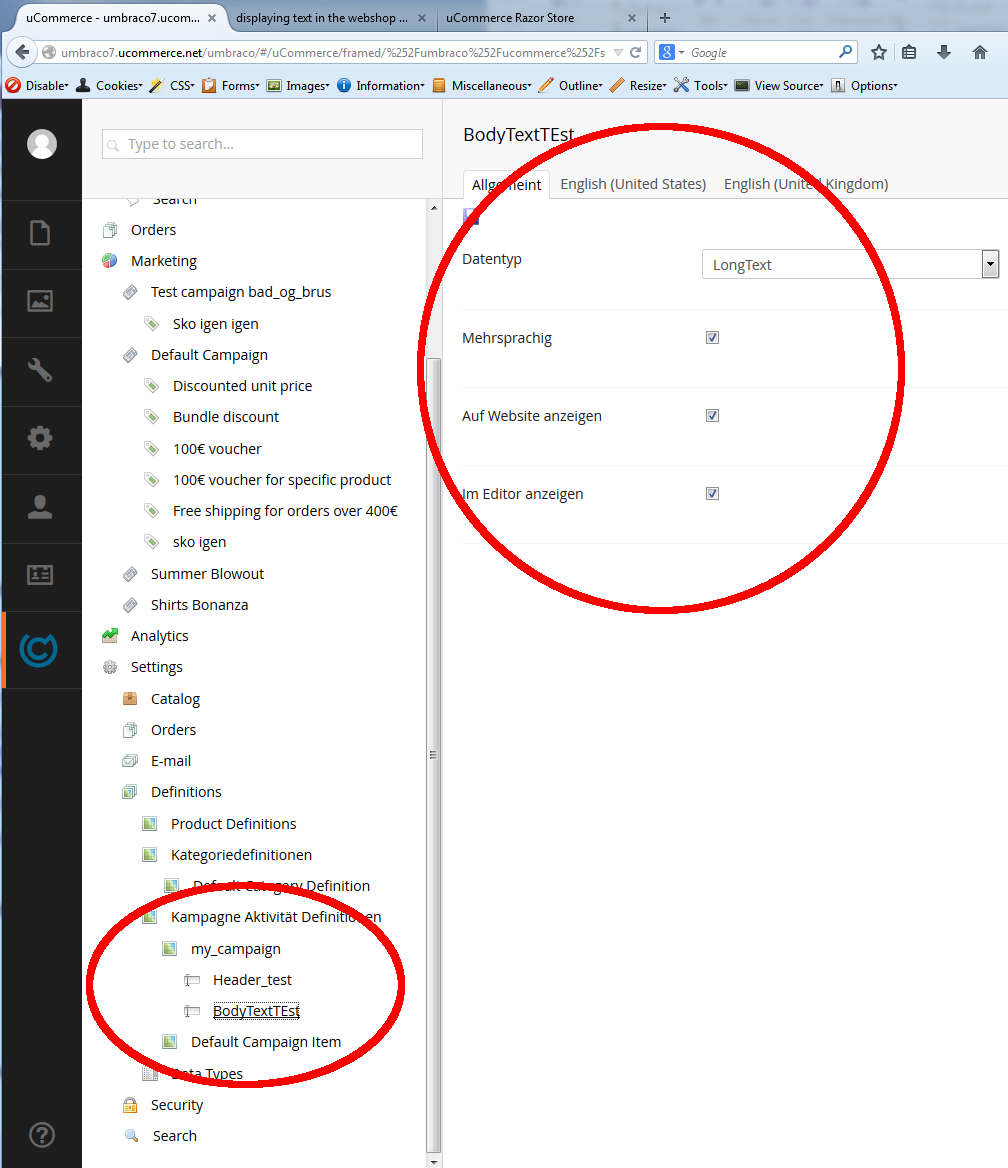Image resolution: width=1008 pixels, height=1168 pixels.
Task: Open the CSS toolbar menu
Action: (x=172, y=86)
